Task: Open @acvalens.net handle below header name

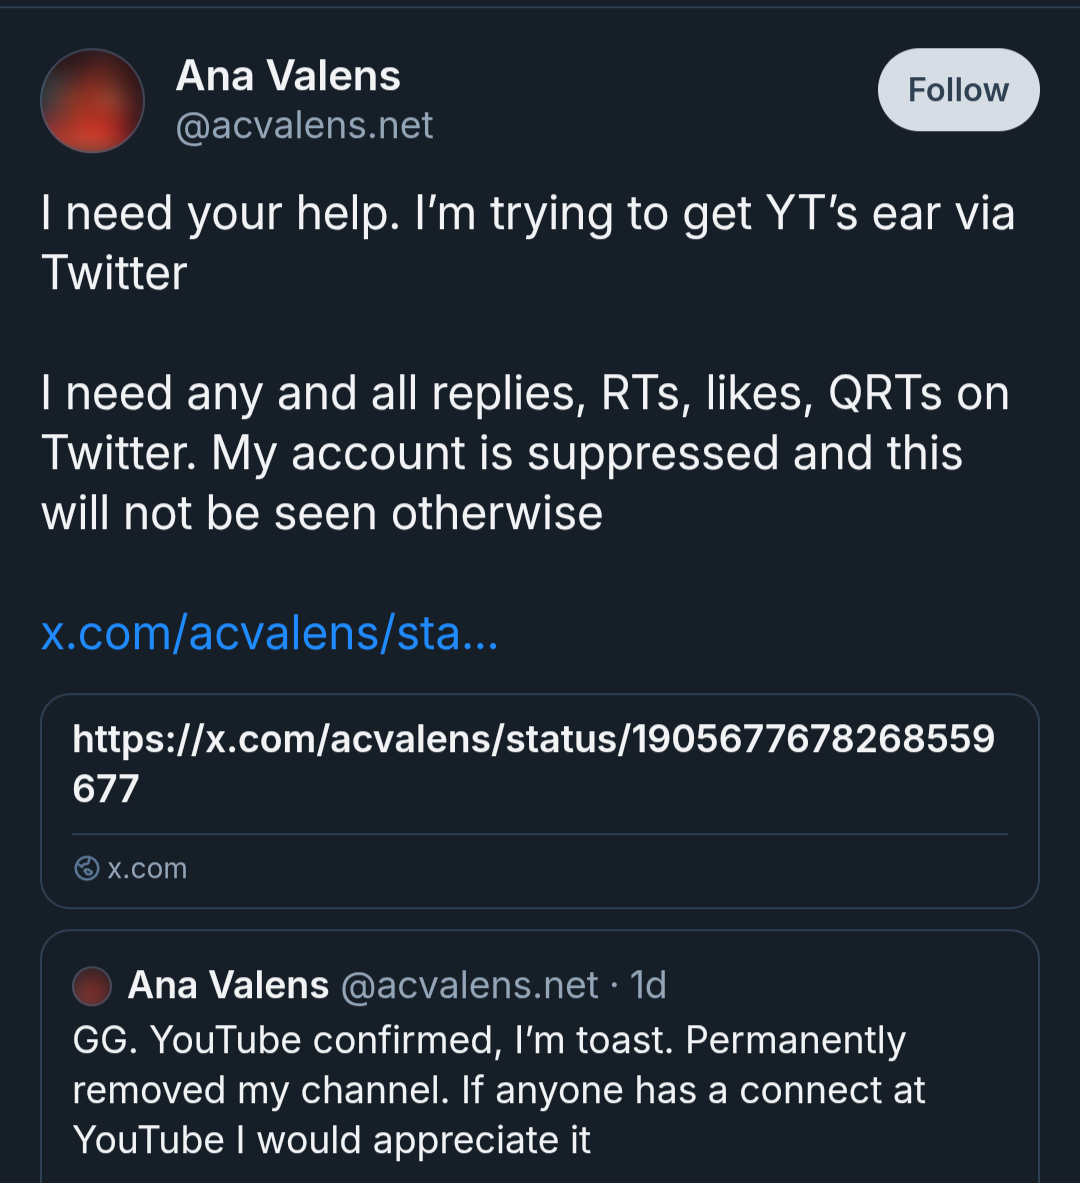Action: pyautogui.click(x=304, y=126)
